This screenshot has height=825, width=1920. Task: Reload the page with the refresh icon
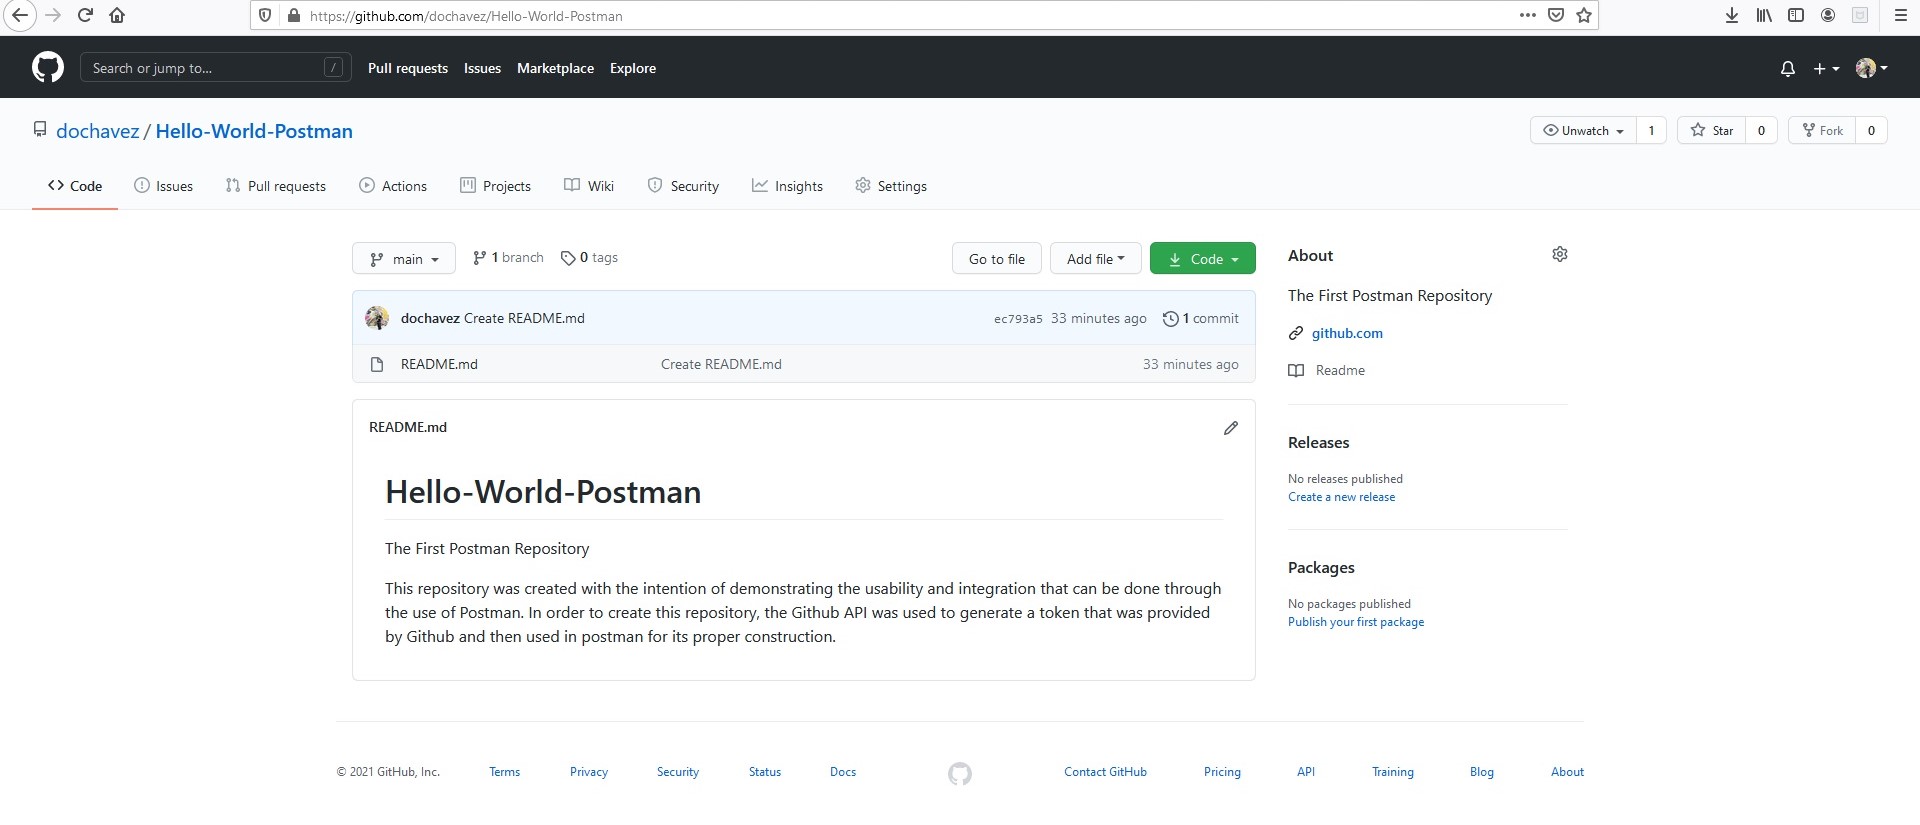[x=85, y=15]
